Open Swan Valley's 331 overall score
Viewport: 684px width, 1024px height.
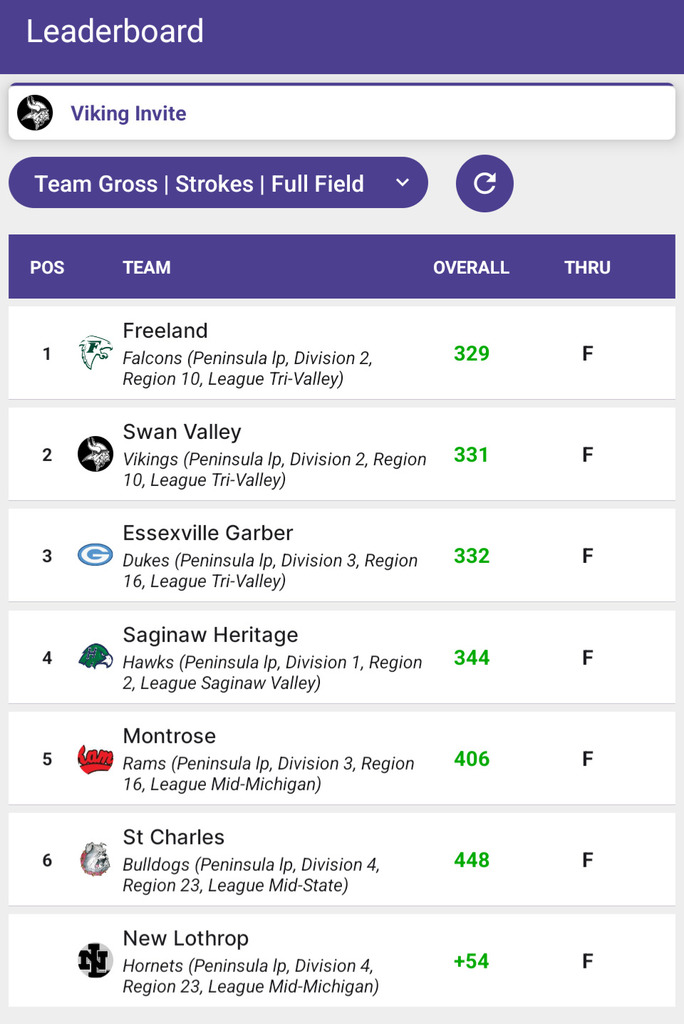click(471, 454)
